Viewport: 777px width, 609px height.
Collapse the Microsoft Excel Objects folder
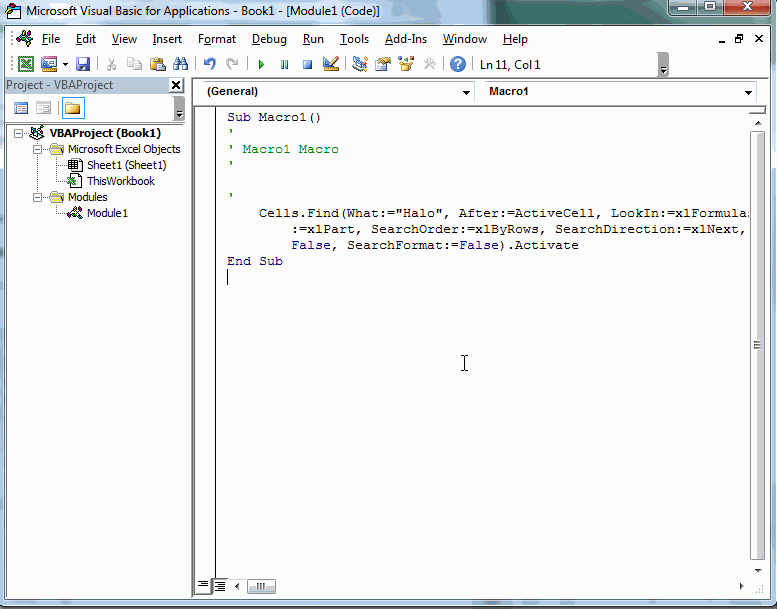(37, 149)
